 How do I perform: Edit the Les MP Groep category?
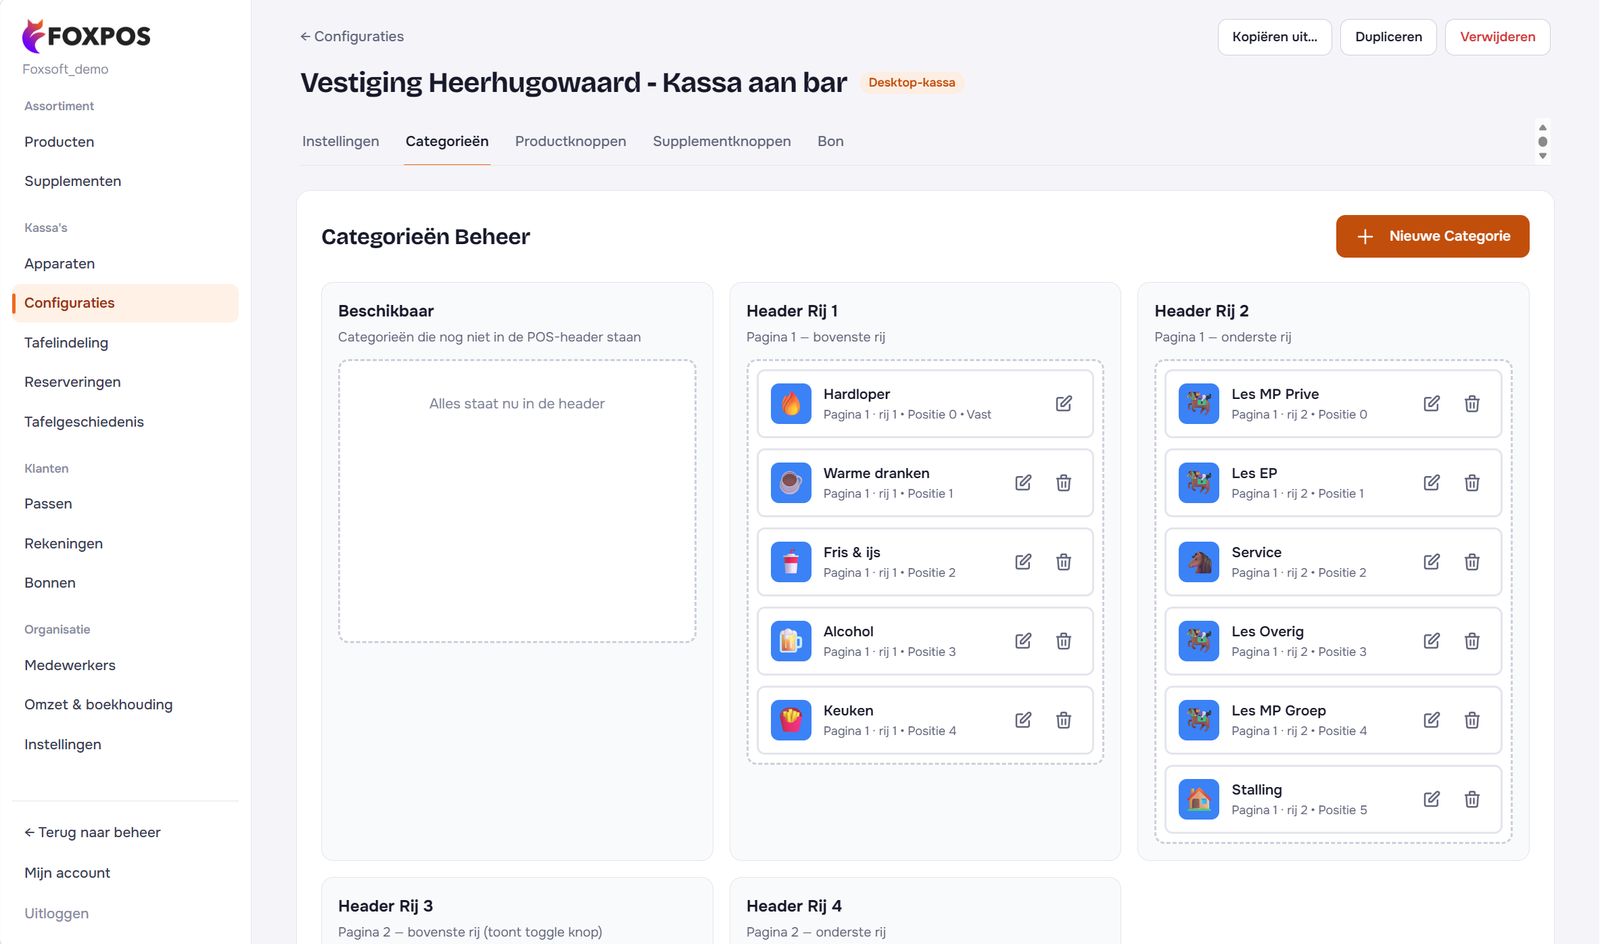[1432, 720]
